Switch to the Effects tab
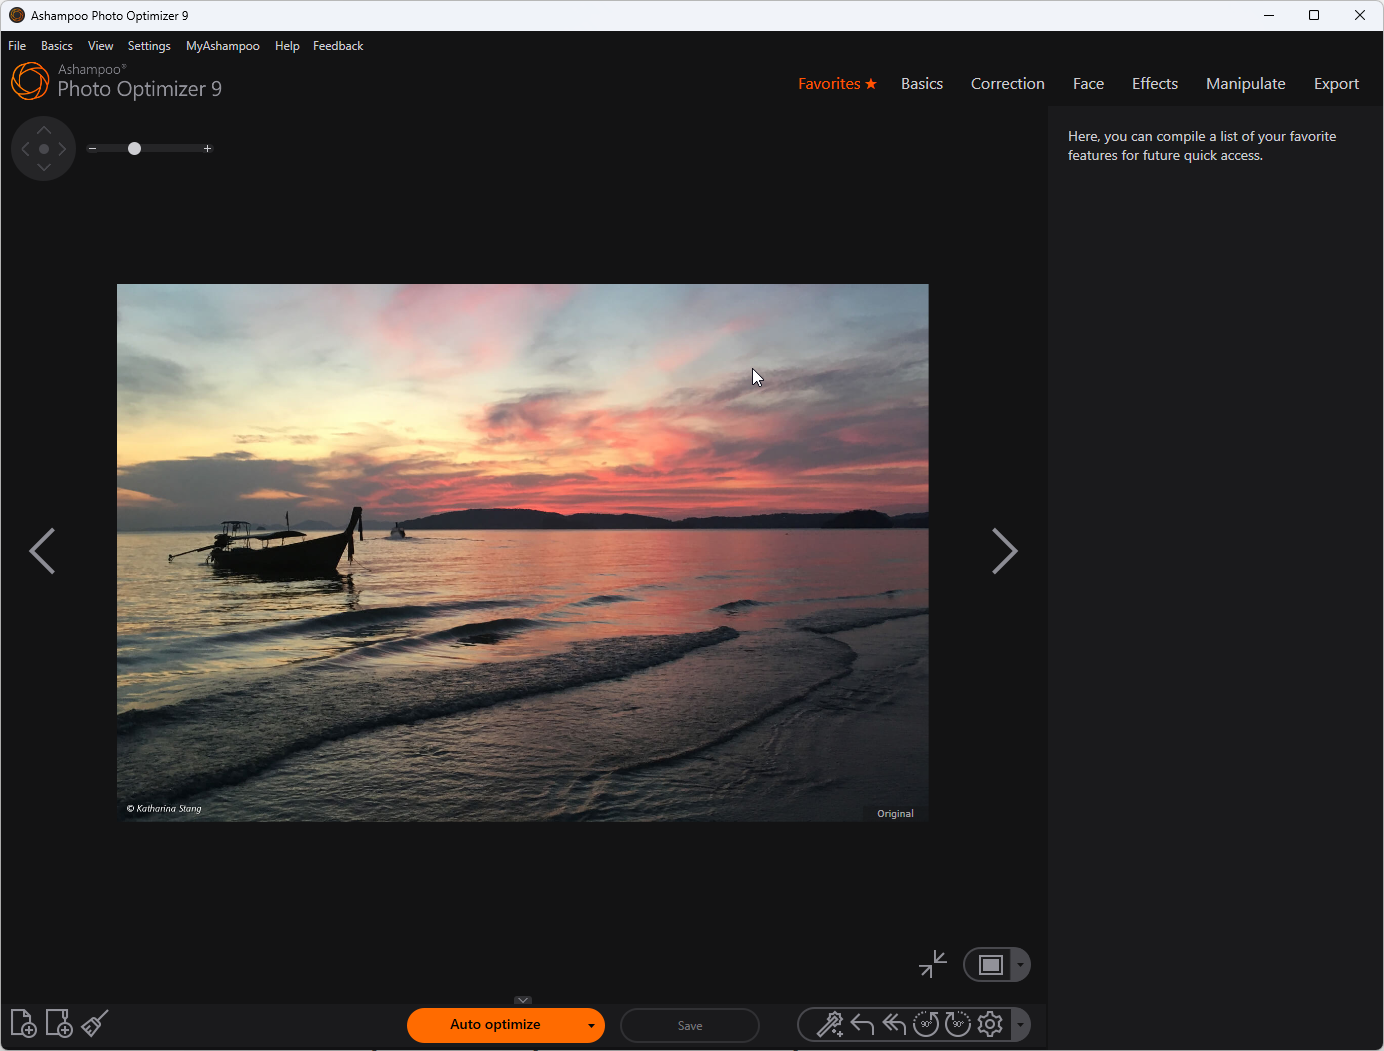The height and width of the screenshot is (1051, 1384). tap(1154, 84)
